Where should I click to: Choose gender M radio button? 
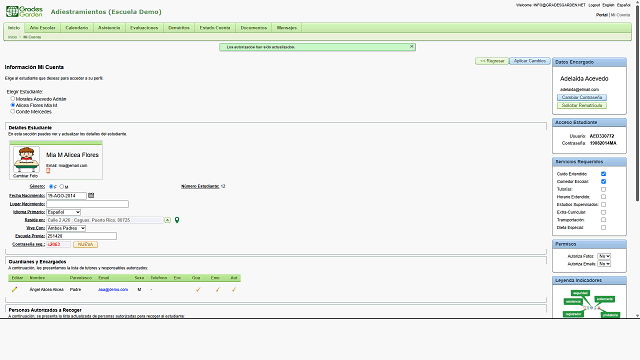click(62, 187)
